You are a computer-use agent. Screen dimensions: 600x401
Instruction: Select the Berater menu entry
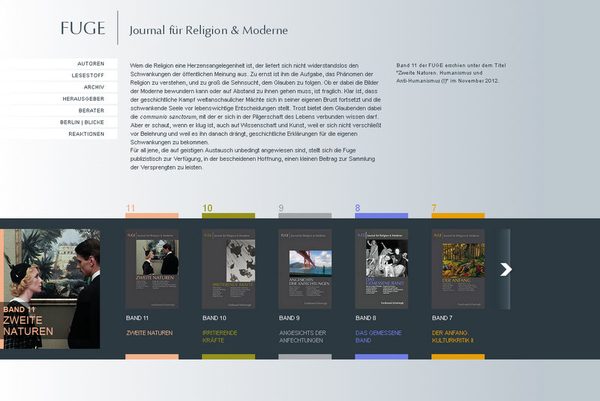[x=91, y=111]
